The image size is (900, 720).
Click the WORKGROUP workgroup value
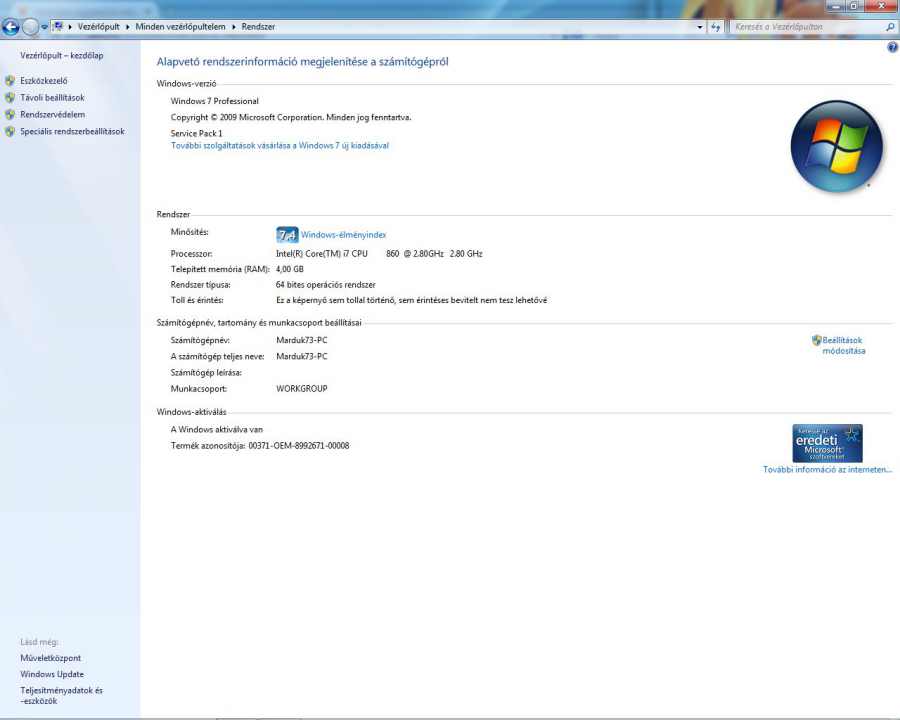(x=302, y=389)
